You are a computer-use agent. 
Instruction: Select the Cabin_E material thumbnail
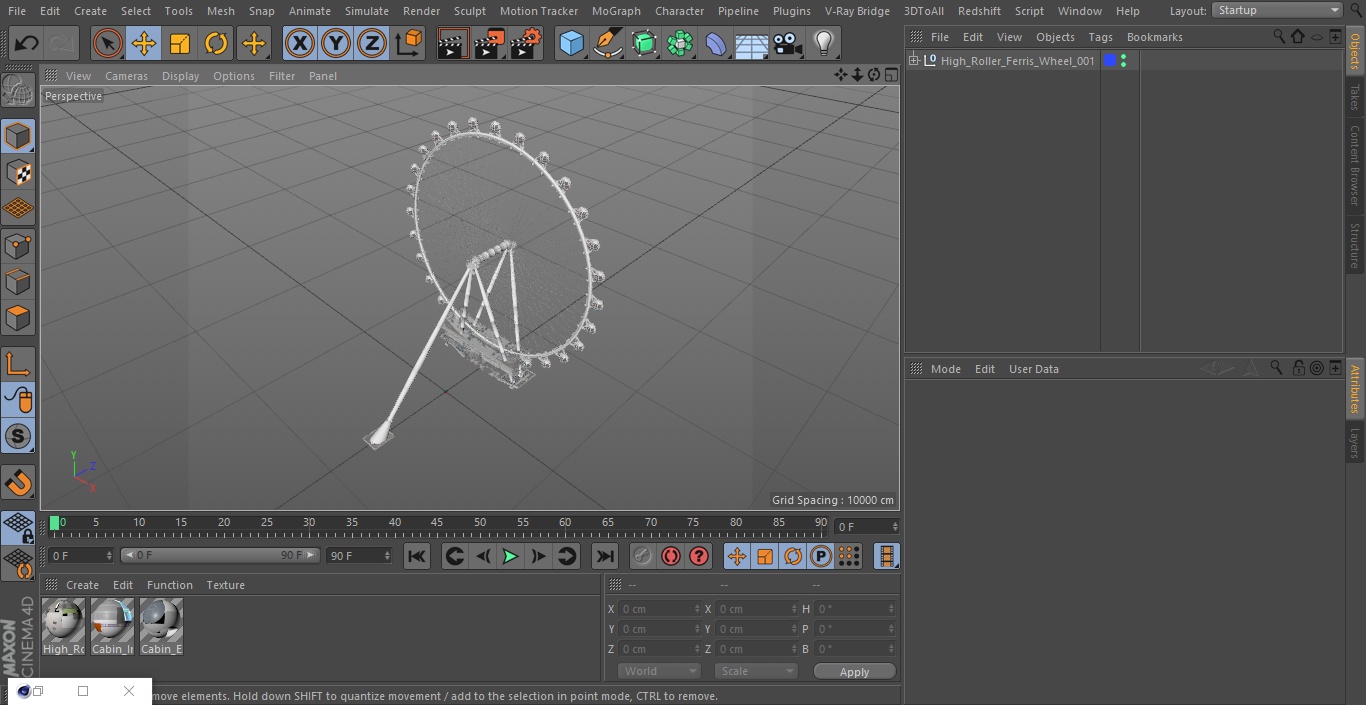pos(161,627)
